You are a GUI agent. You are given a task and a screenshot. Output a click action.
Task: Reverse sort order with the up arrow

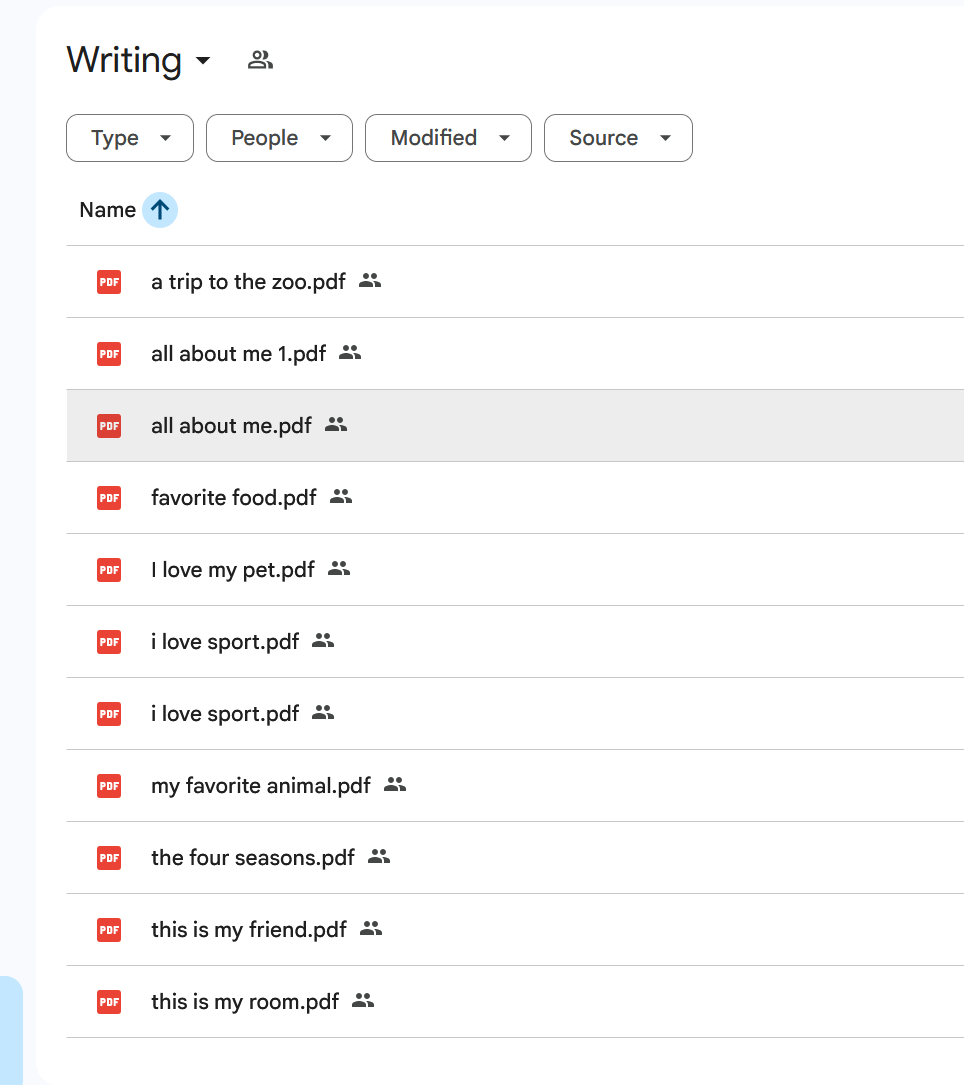[x=160, y=210]
